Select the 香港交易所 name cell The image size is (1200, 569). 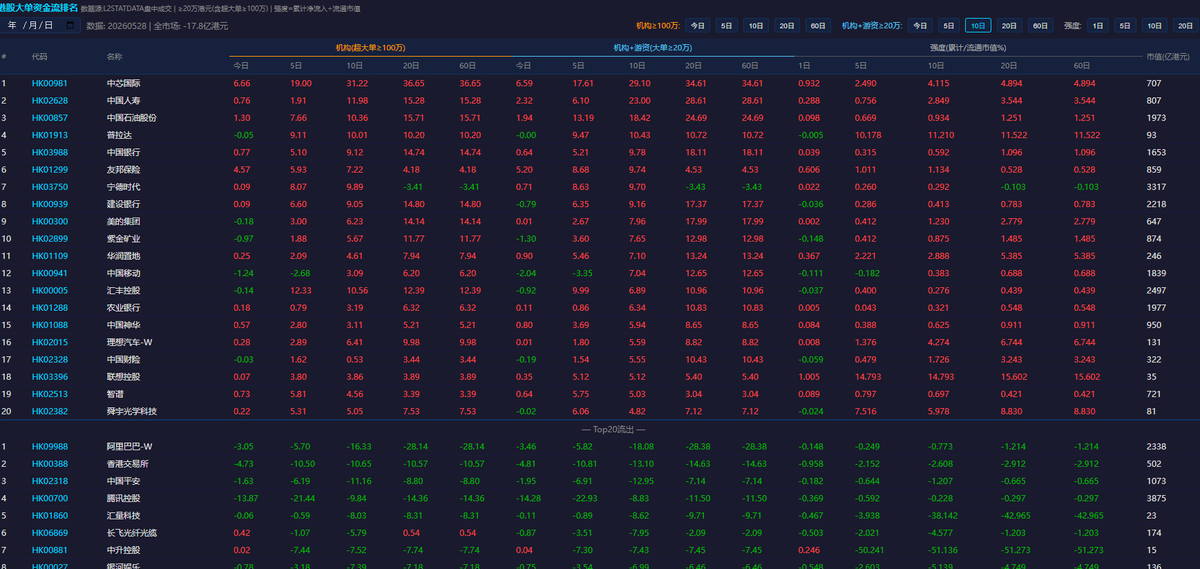pos(127,463)
